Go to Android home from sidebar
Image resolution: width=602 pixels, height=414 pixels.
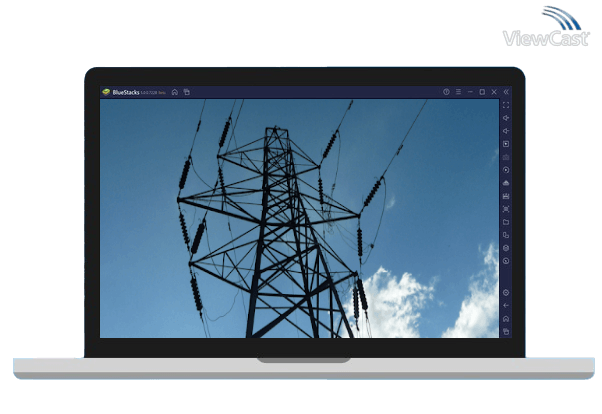click(x=506, y=318)
